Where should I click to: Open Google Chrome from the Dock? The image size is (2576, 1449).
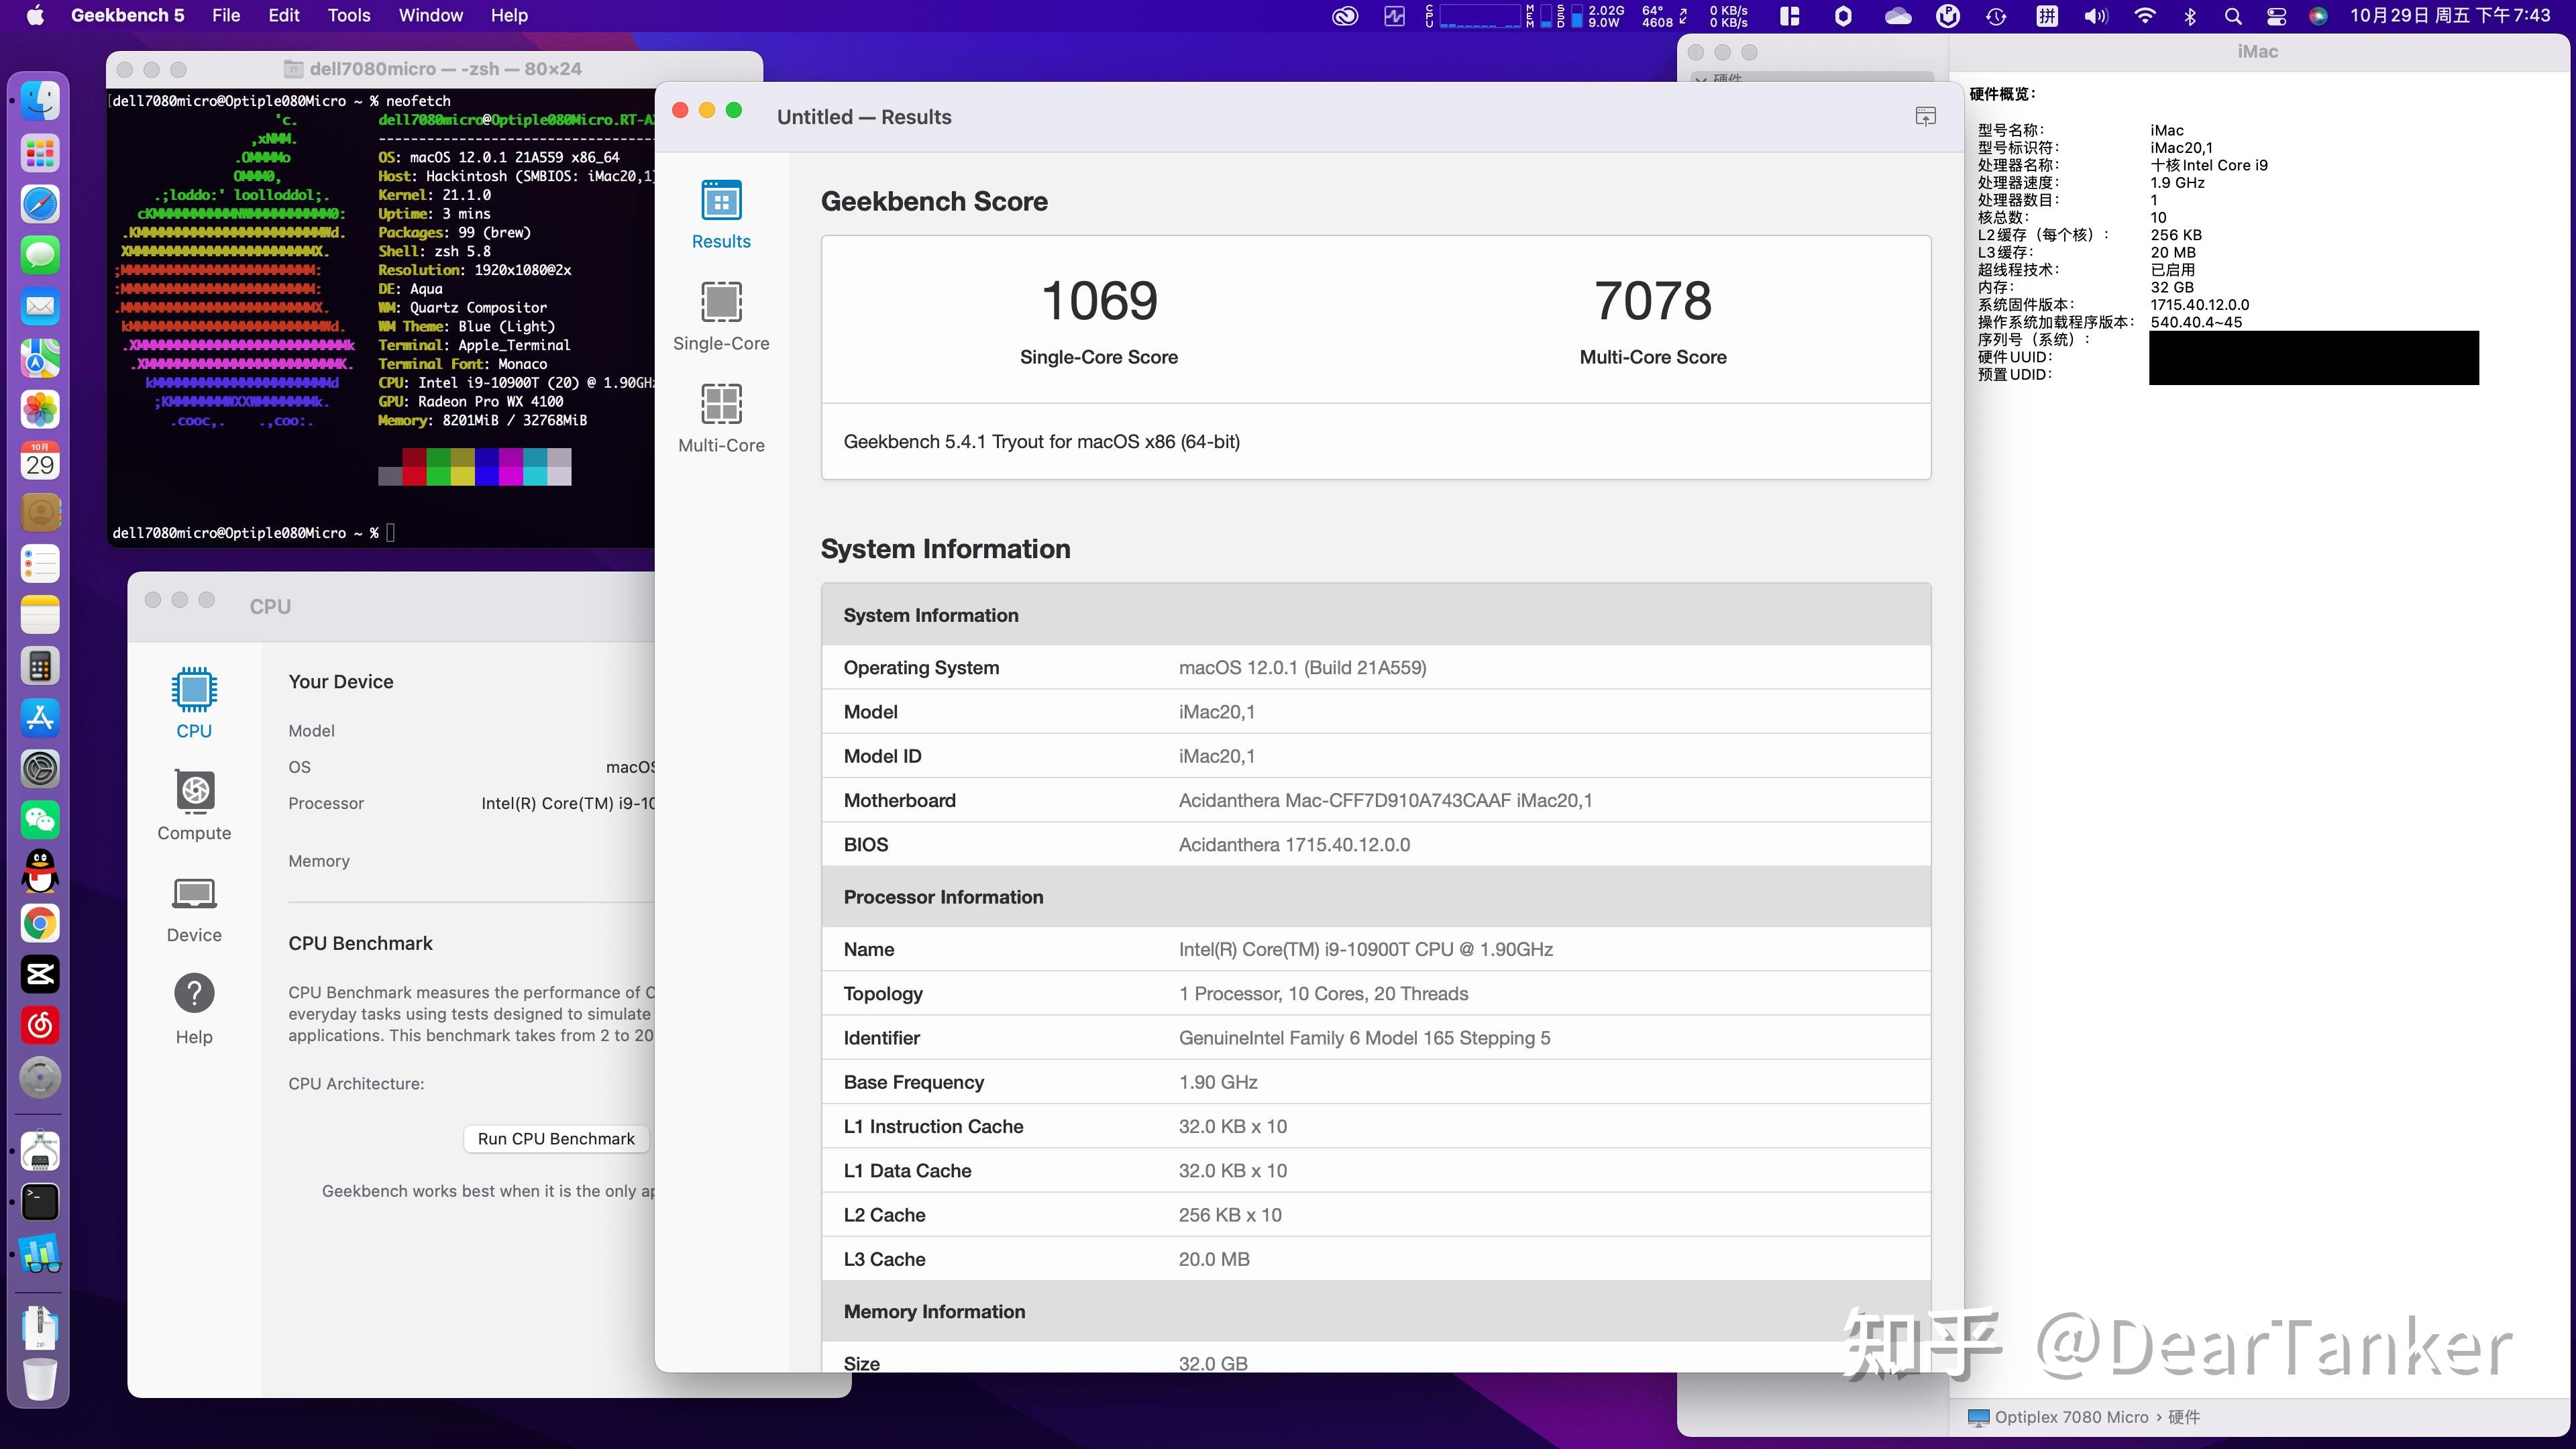[x=40, y=923]
